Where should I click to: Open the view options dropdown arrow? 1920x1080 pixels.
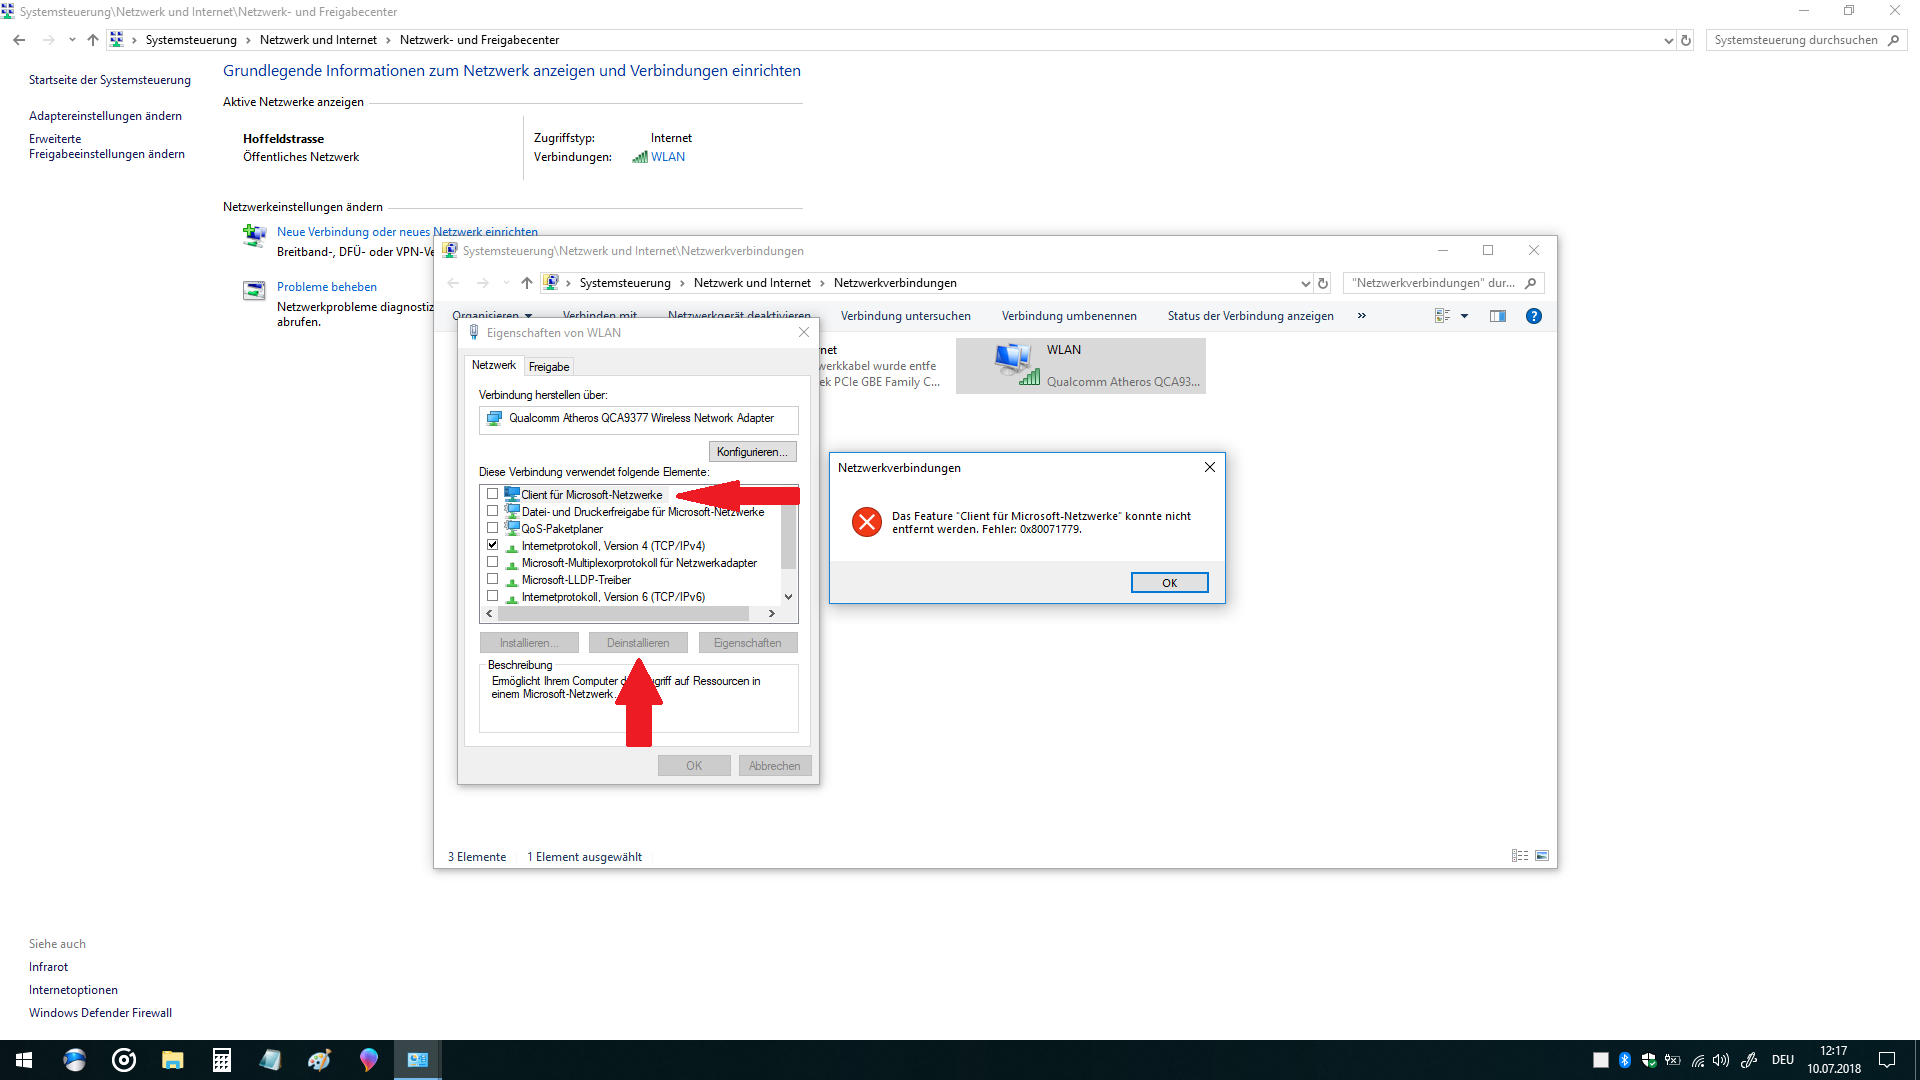(1464, 316)
